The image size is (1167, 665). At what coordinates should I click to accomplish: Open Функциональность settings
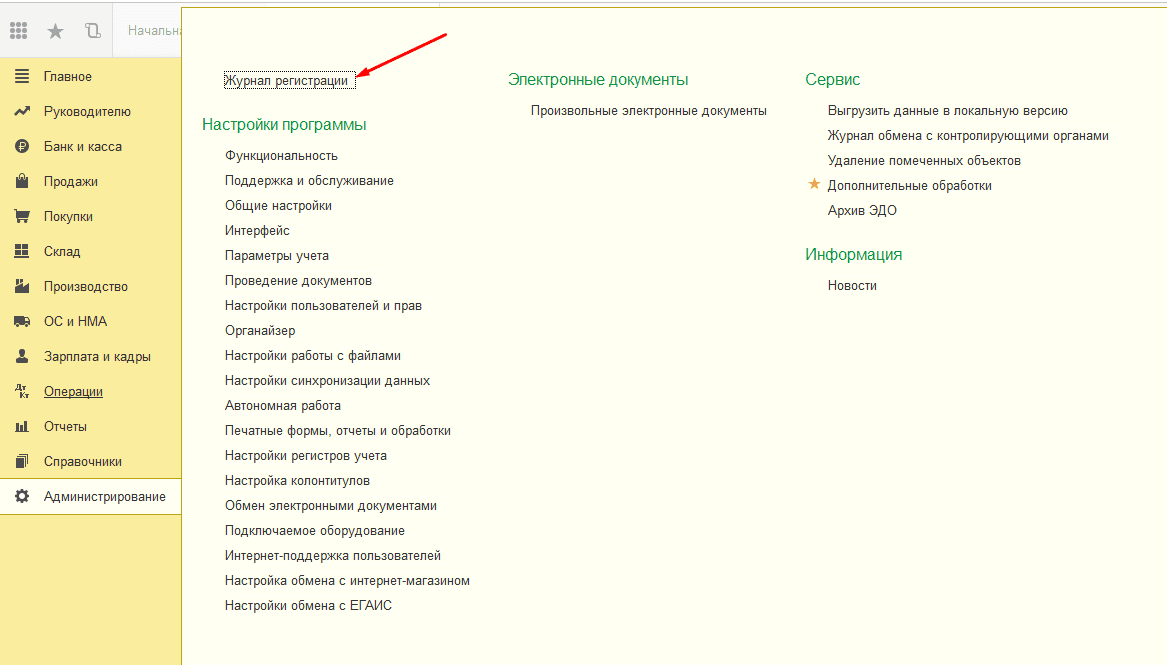coord(281,156)
